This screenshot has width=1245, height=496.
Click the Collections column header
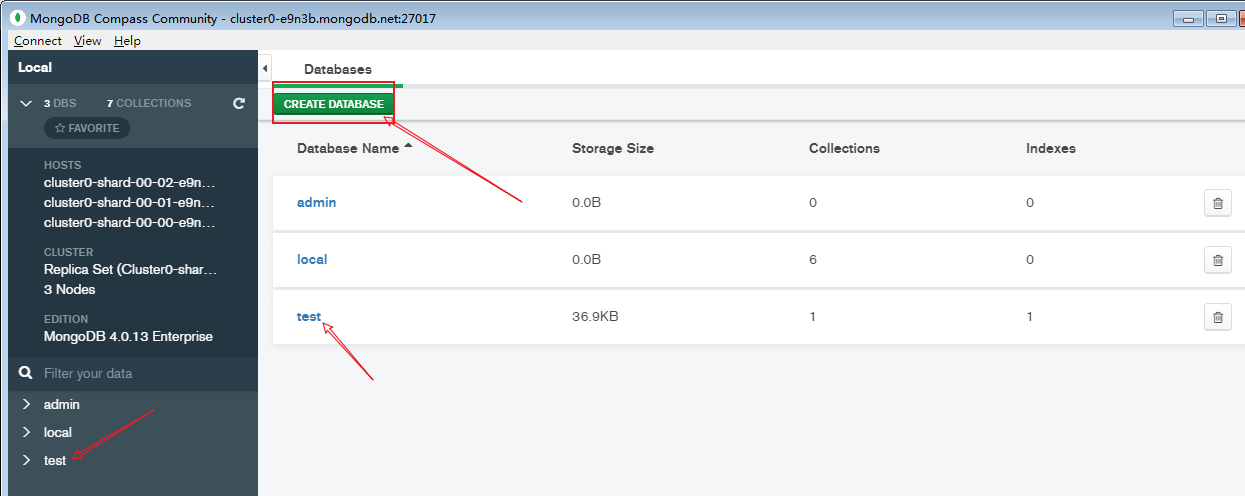pyautogui.click(x=844, y=148)
